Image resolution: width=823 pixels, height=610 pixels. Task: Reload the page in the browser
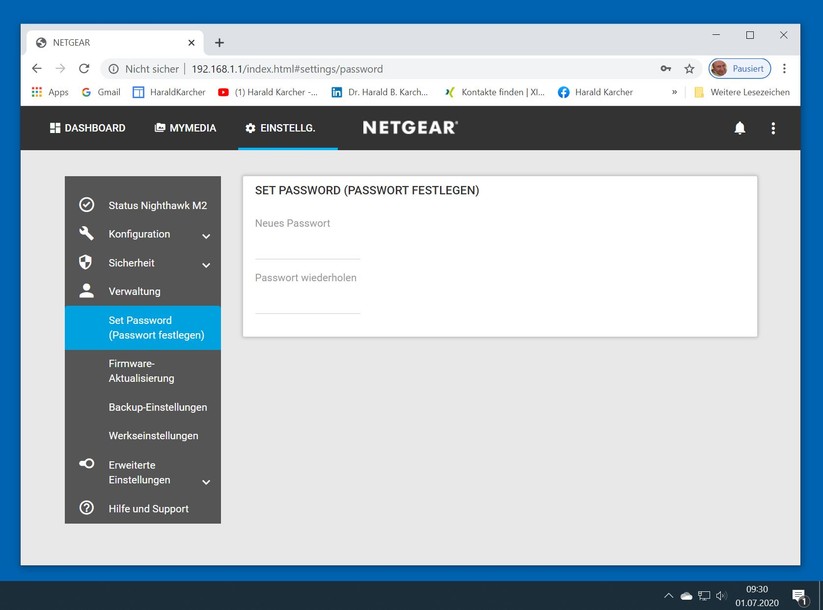click(84, 69)
